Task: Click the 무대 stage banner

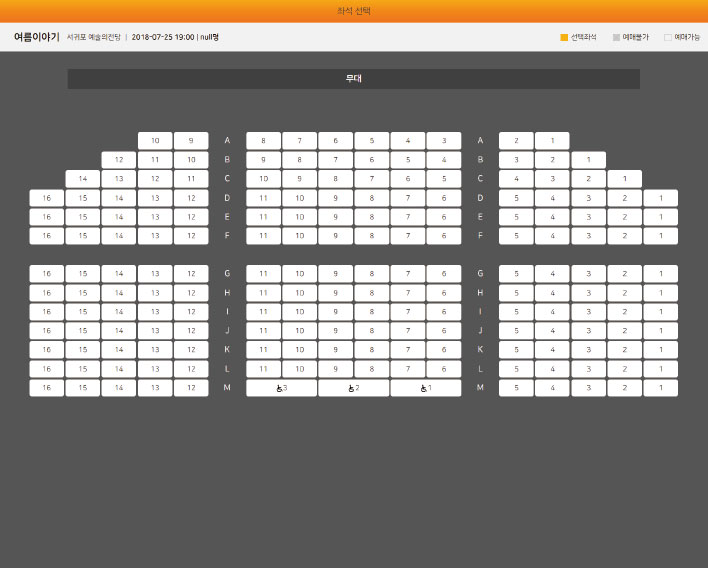Action: tap(354, 79)
